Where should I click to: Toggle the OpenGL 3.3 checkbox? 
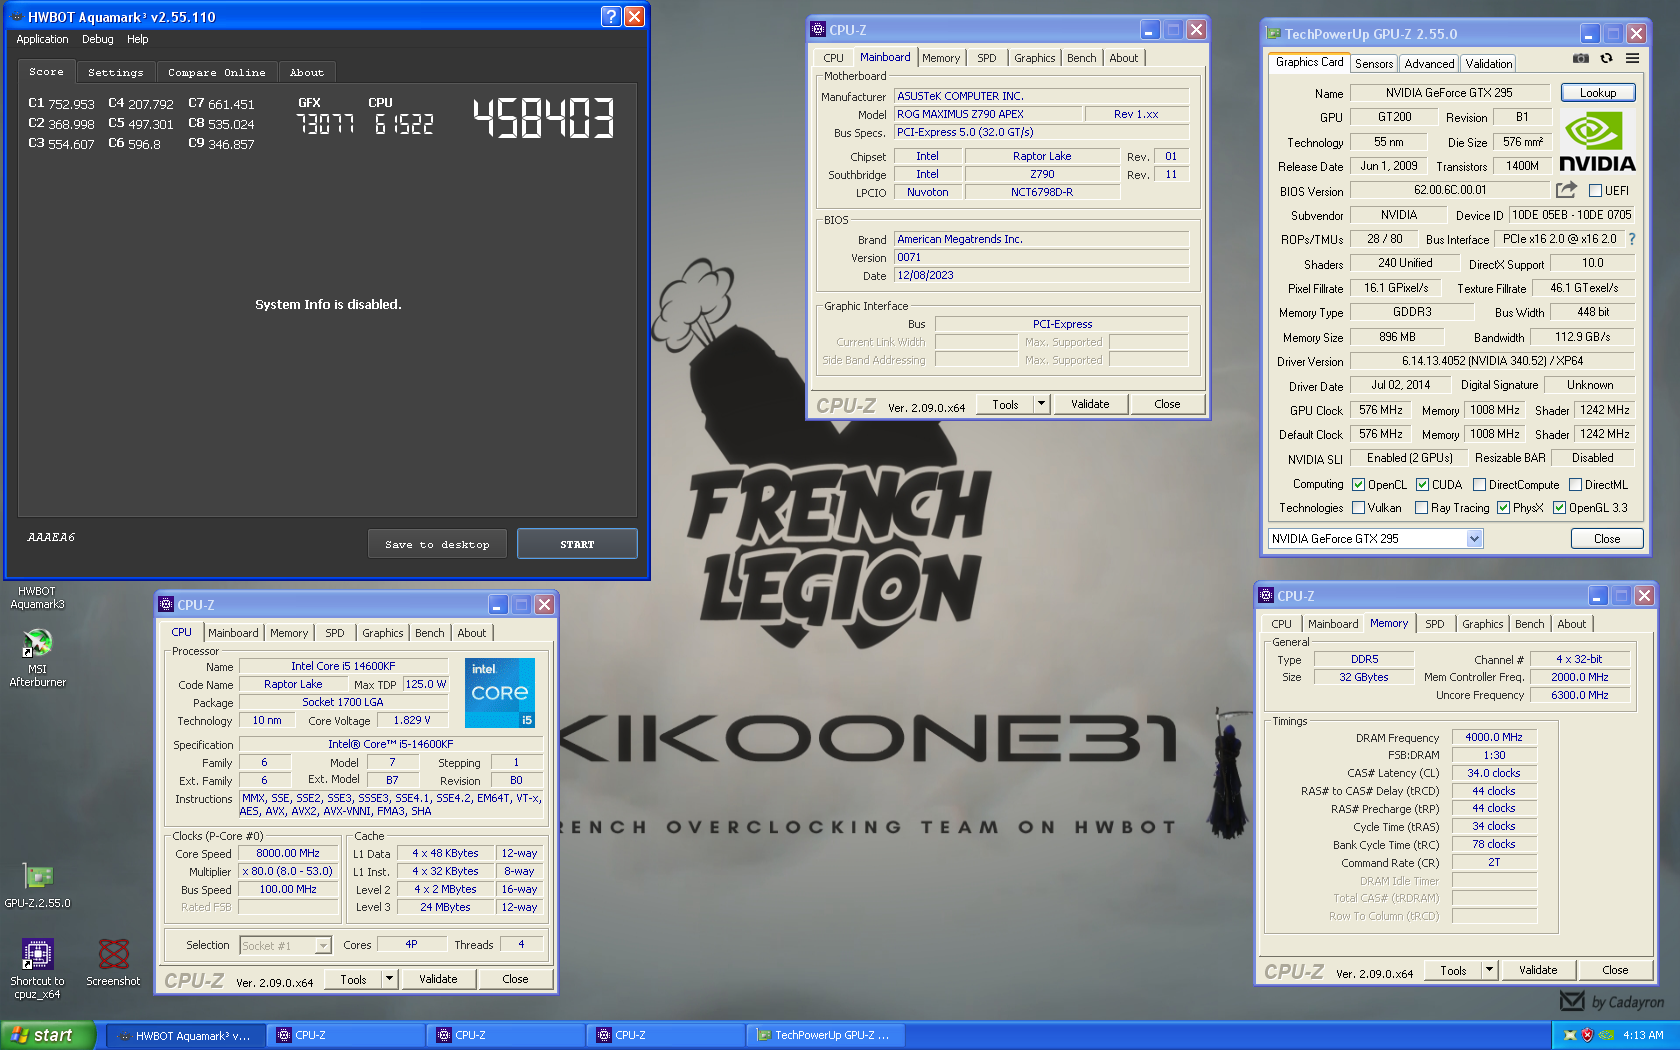click(x=1559, y=508)
